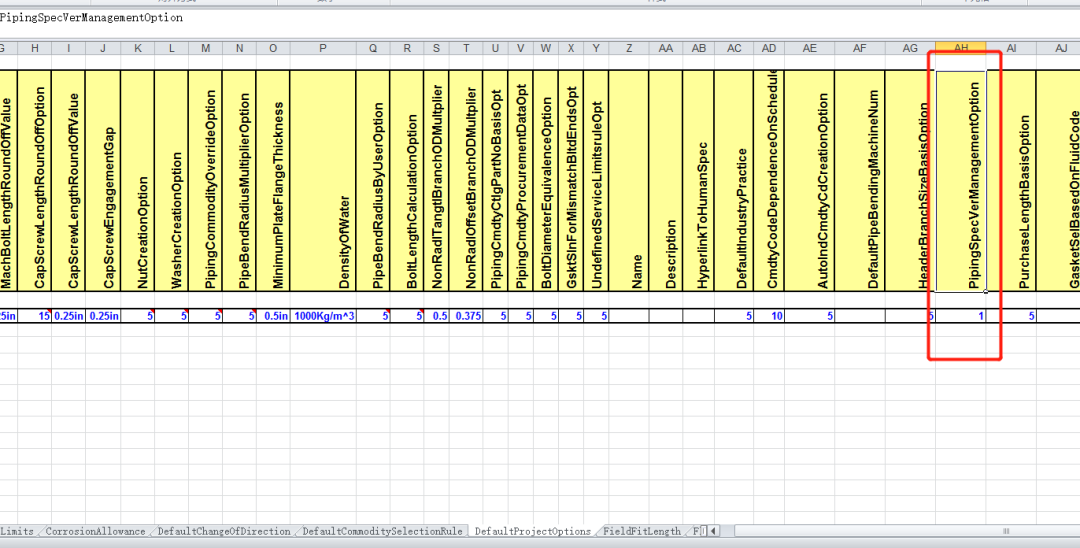
Task: Open the DefaultChangeOfDirection sheet tab
Action: coord(224,531)
